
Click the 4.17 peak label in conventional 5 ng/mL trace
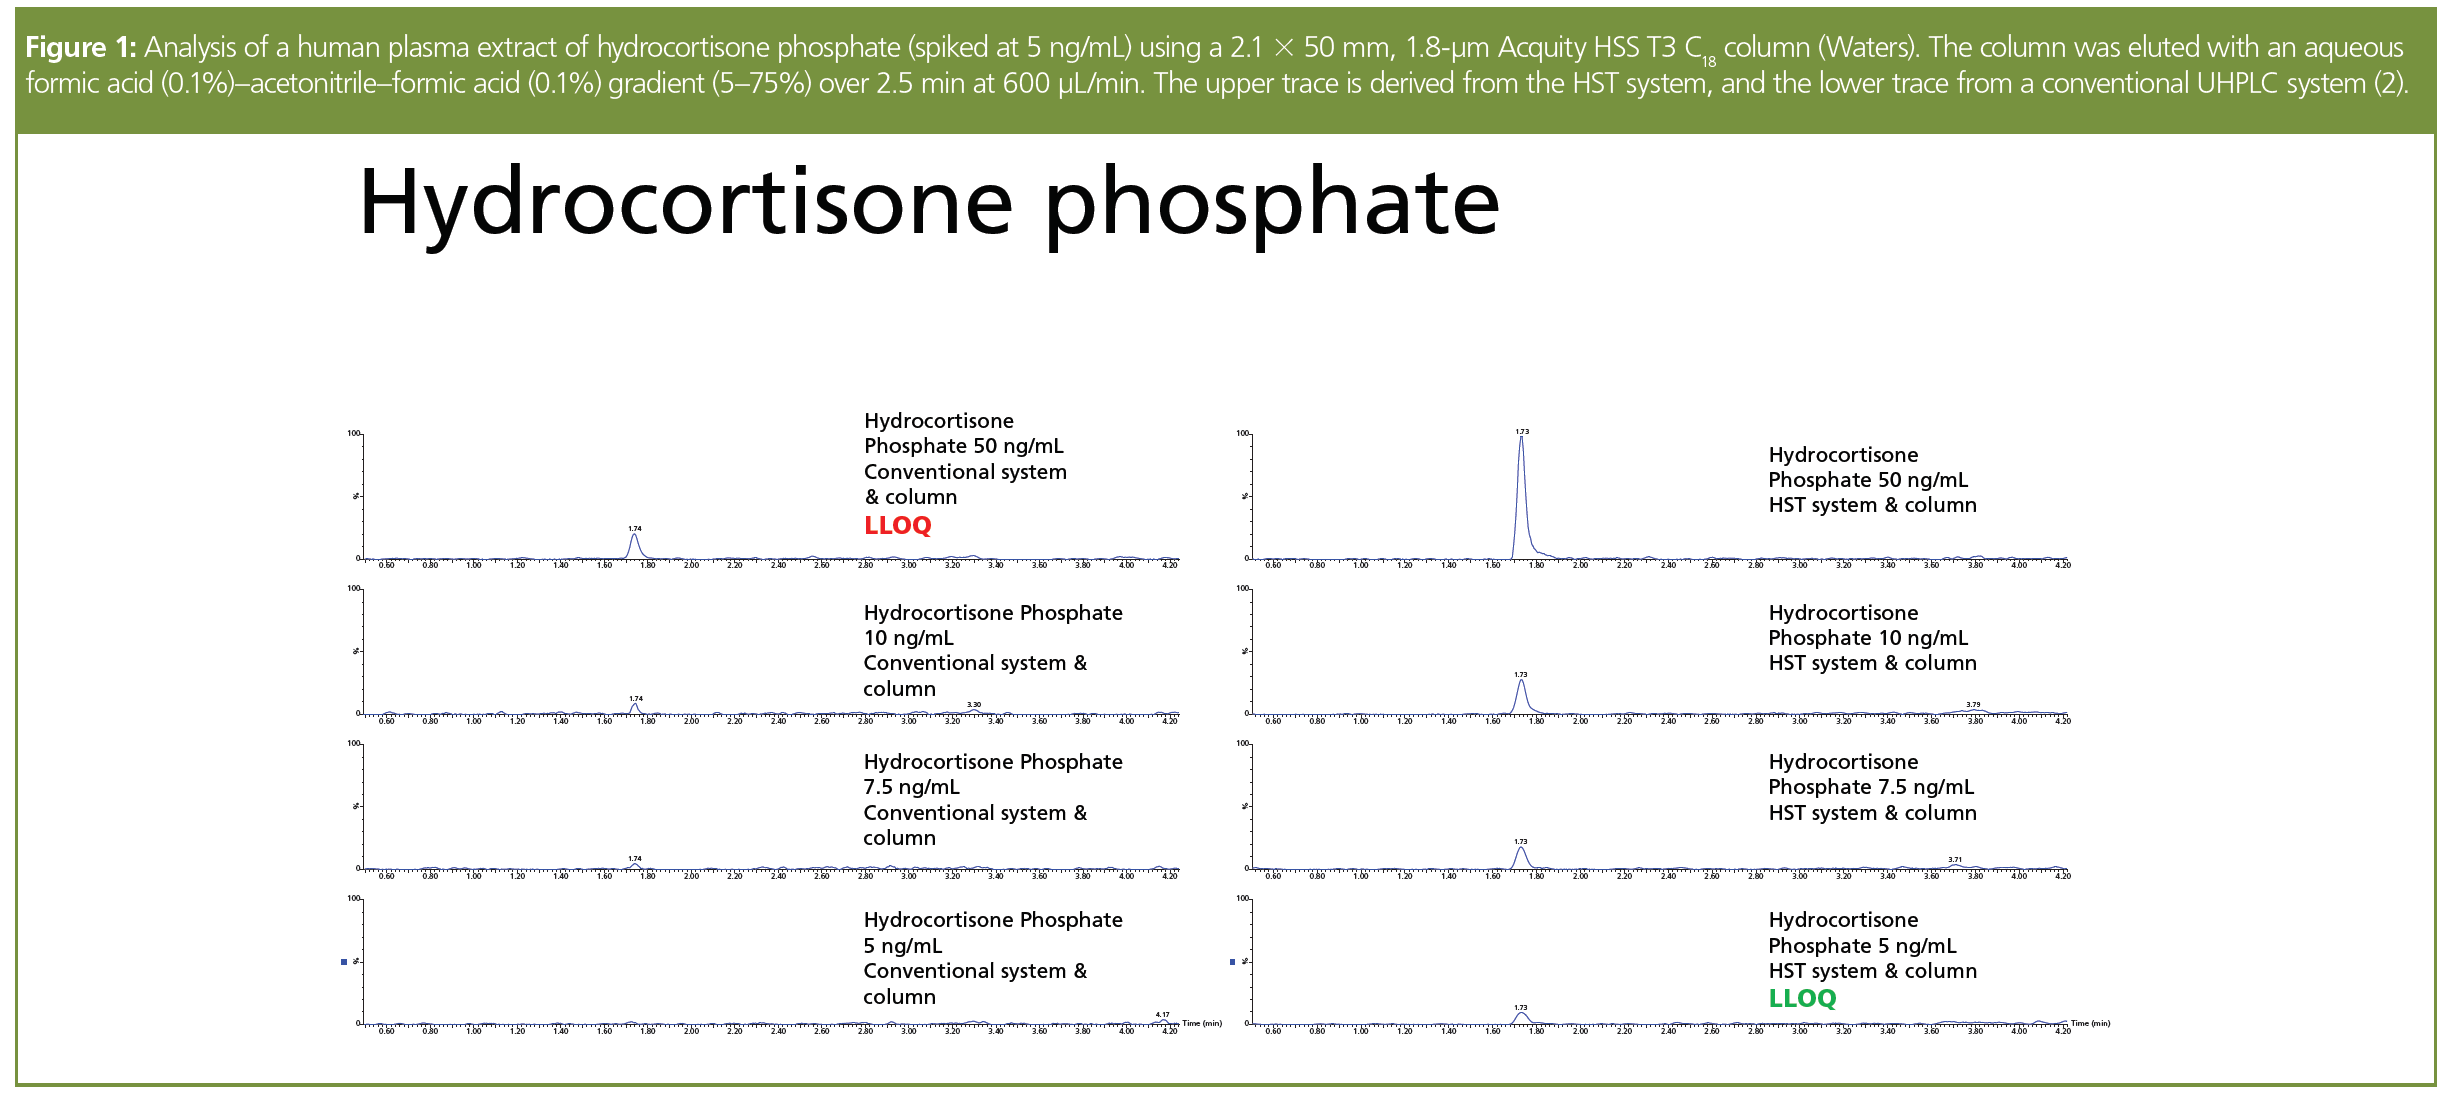click(1162, 1015)
